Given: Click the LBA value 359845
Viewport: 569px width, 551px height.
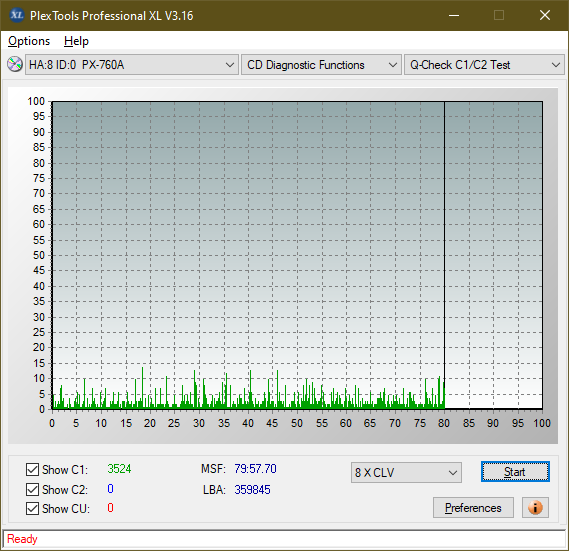Looking at the screenshot, I should tap(252, 490).
